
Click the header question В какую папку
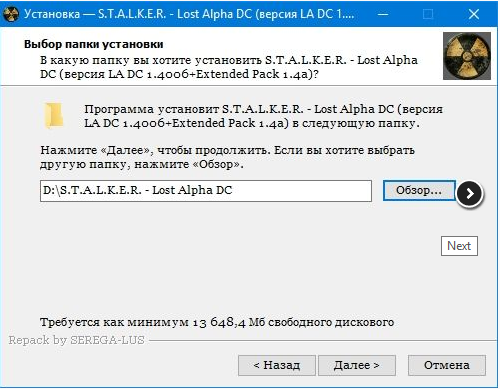[x=229, y=67]
